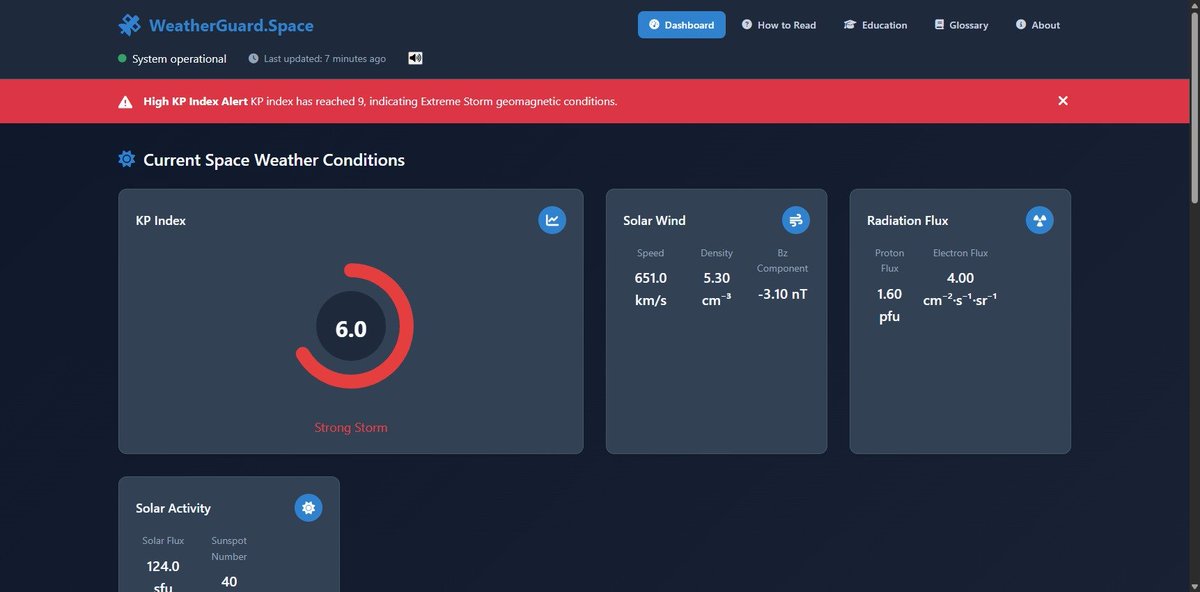Click the 651.0 km/s speed value

(x=651, y=289)
